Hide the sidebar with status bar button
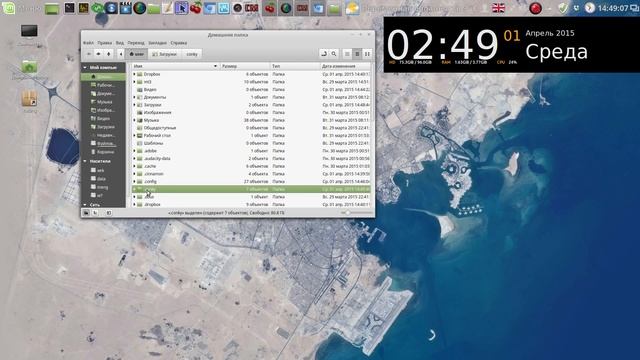640x360 pixels. click(109, 213)
